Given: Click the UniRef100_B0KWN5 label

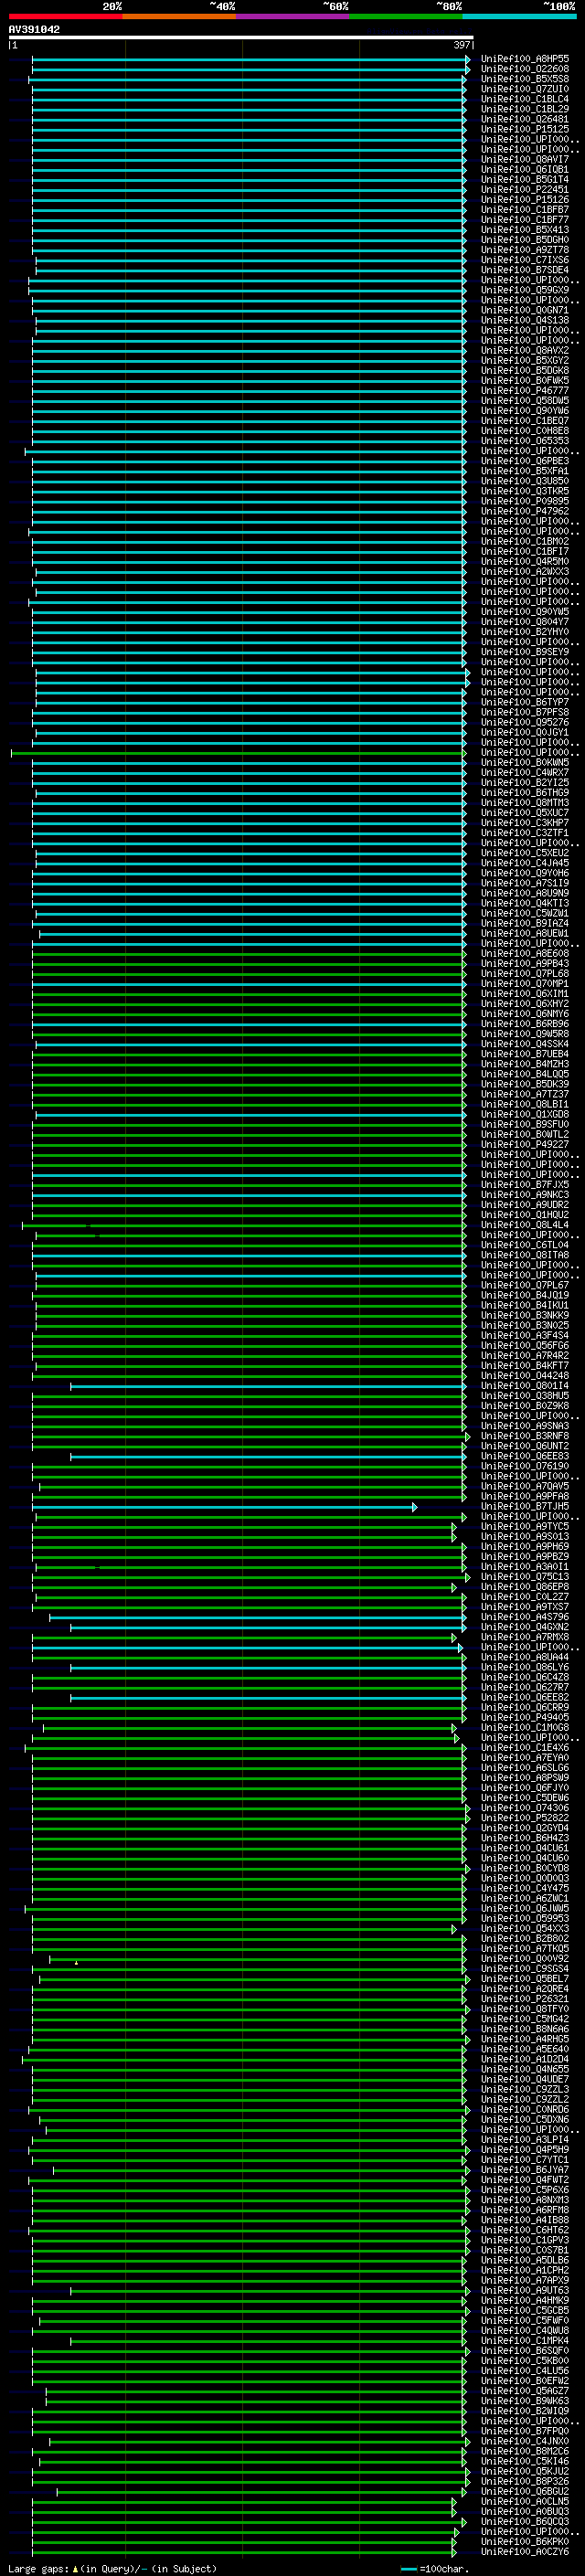Looking at the screenshot, I should tap(525, 763).
